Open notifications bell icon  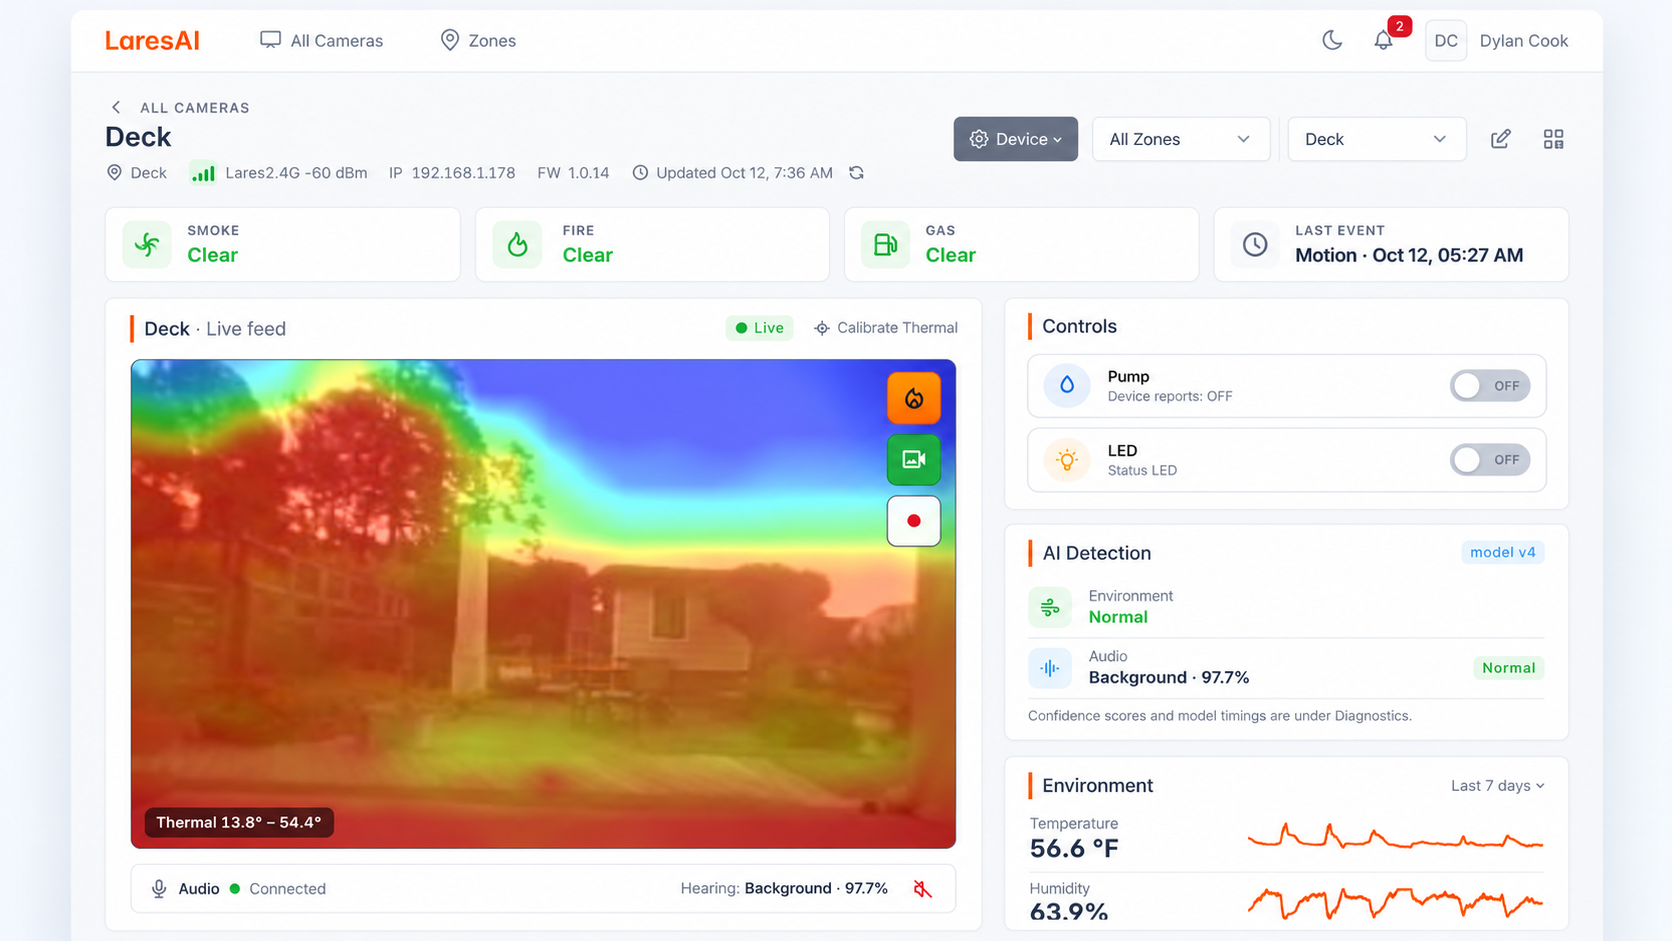click(x=1383, y=41)
